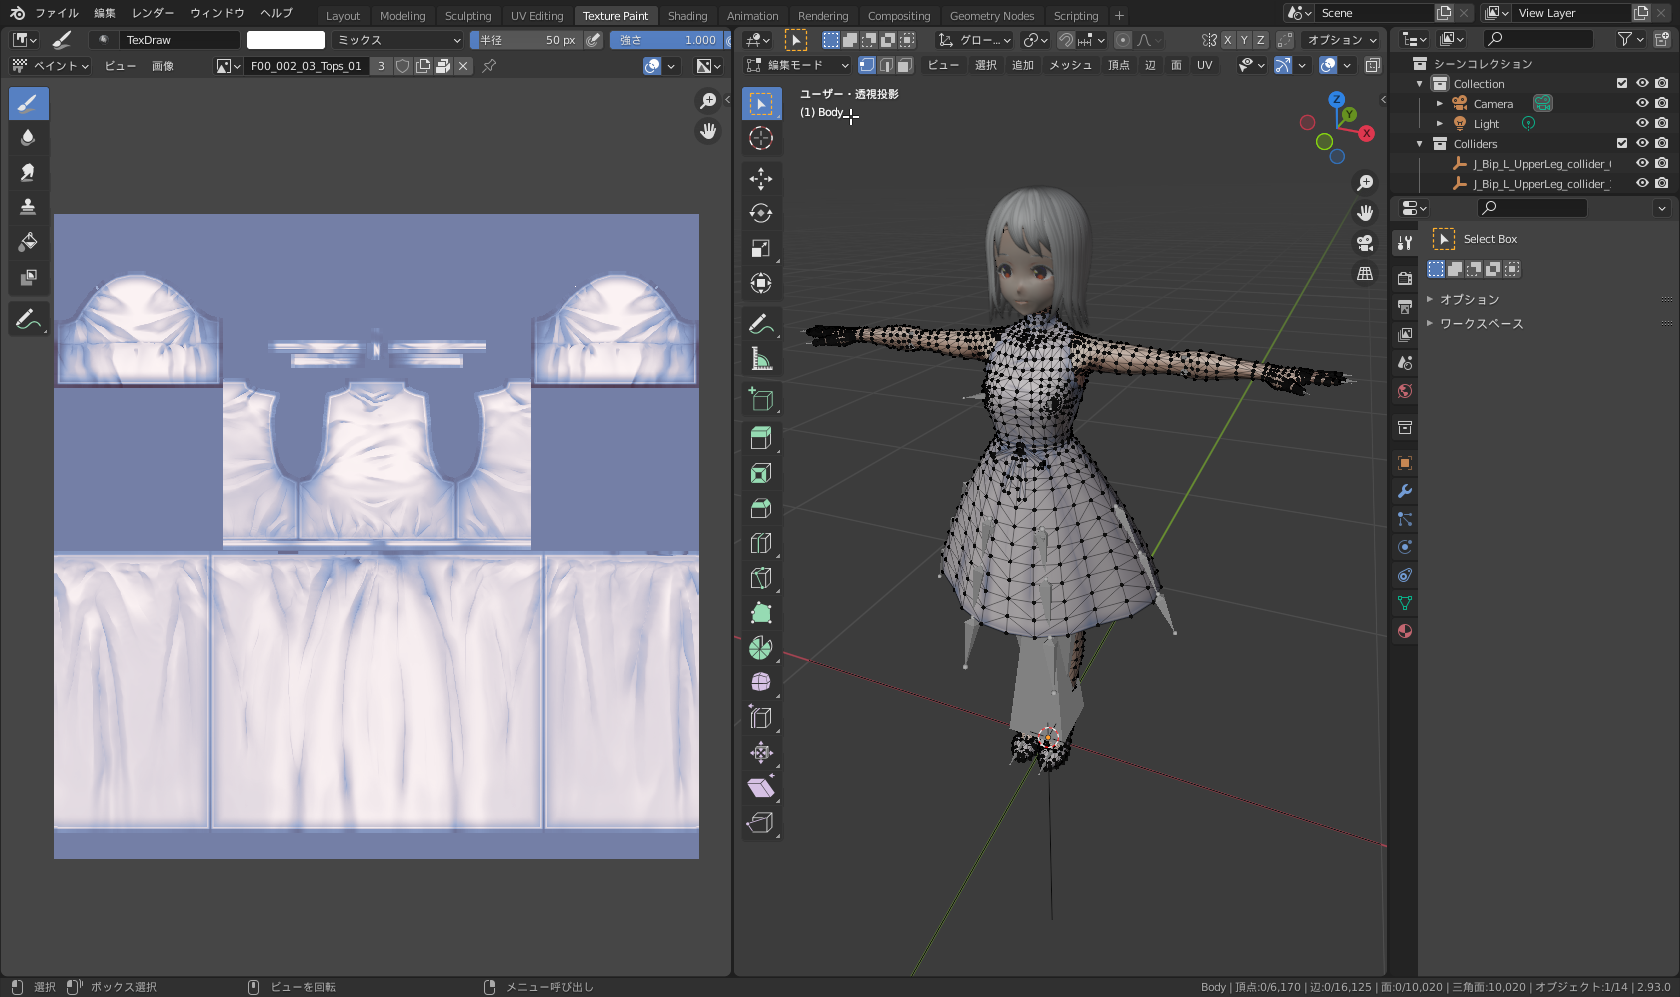Uncheck the Colliders collection checkbox
The width and height of the screenshot is (1680, 997).
[1622, 144]
